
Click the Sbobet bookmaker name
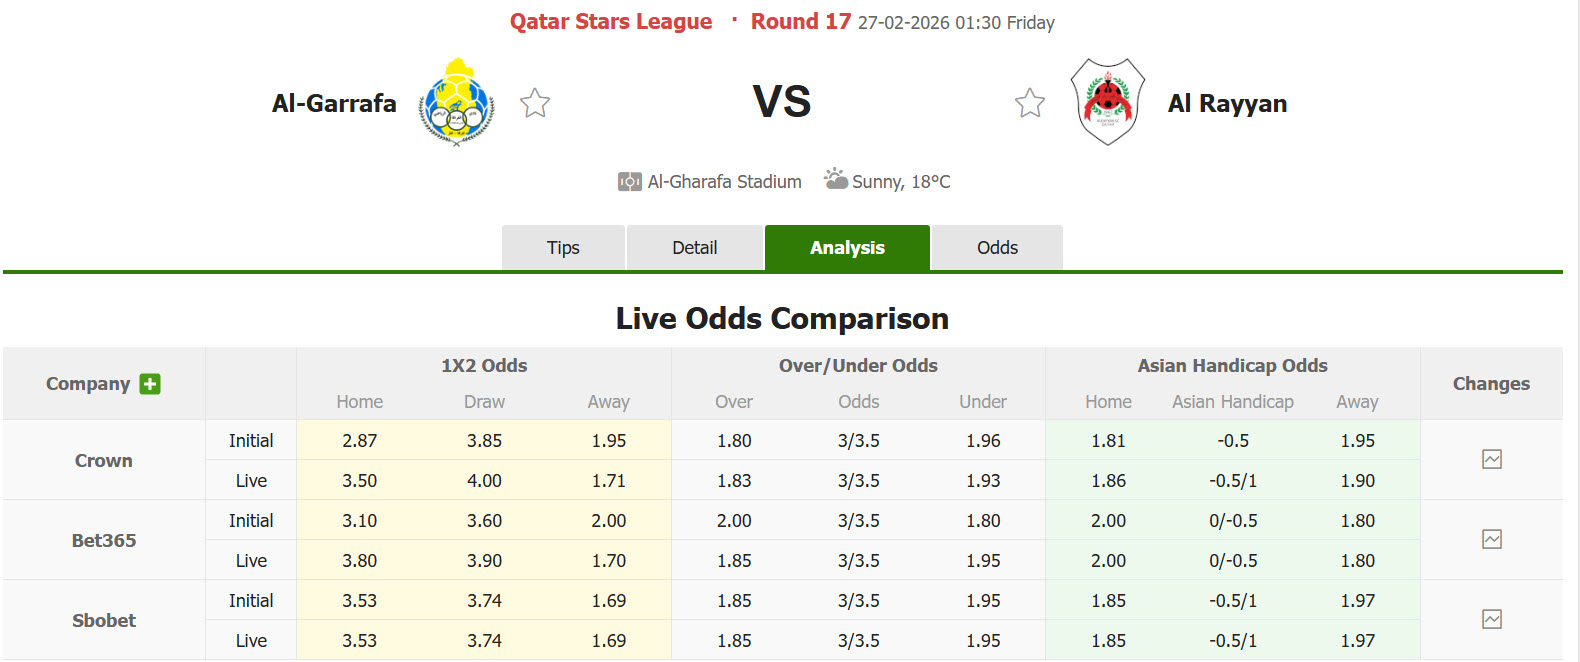103,620
